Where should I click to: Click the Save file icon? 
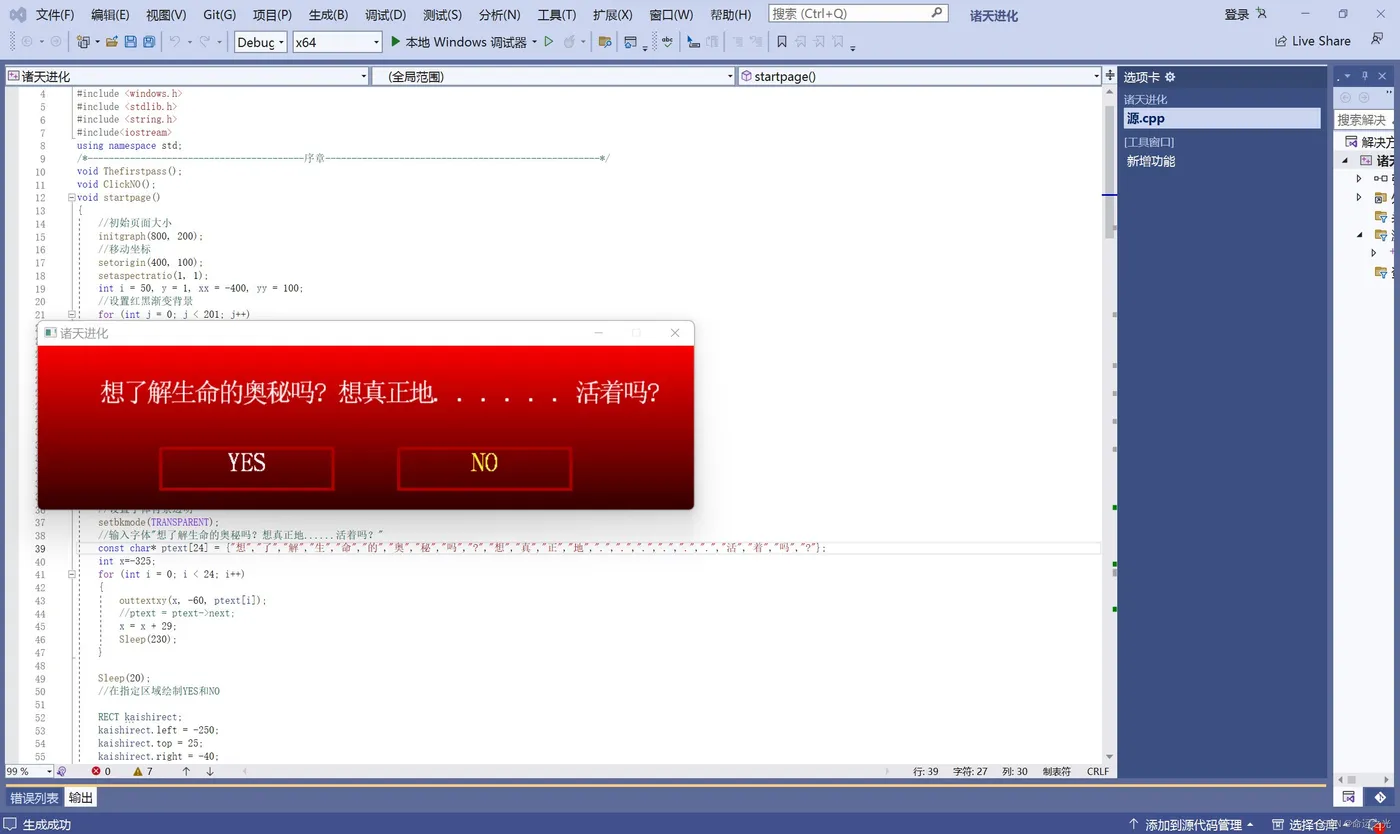point(131,42)
